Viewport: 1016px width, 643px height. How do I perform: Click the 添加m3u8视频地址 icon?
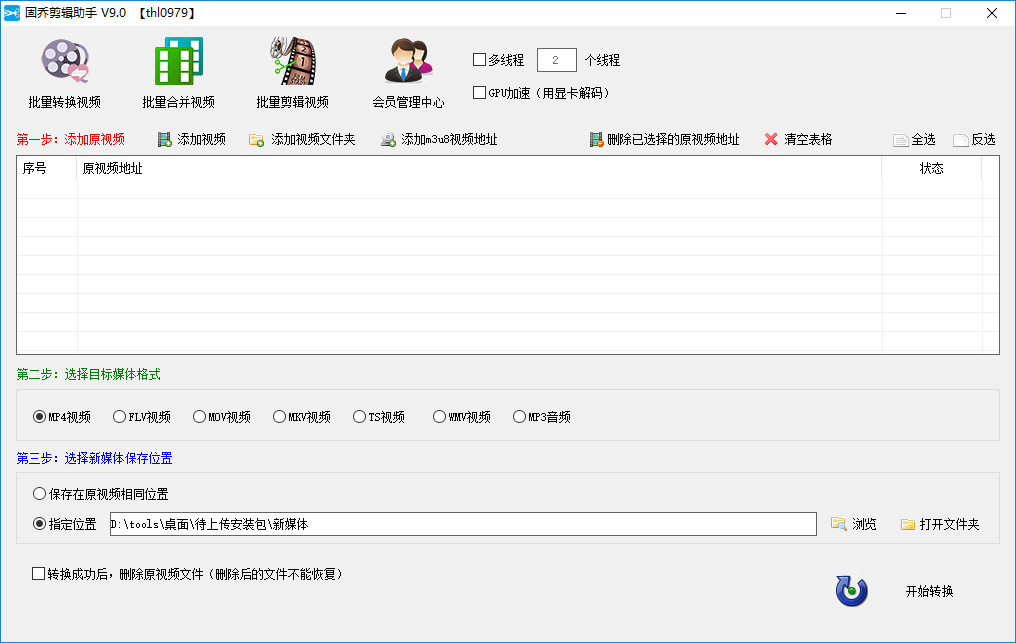click(x=388, y=139)
